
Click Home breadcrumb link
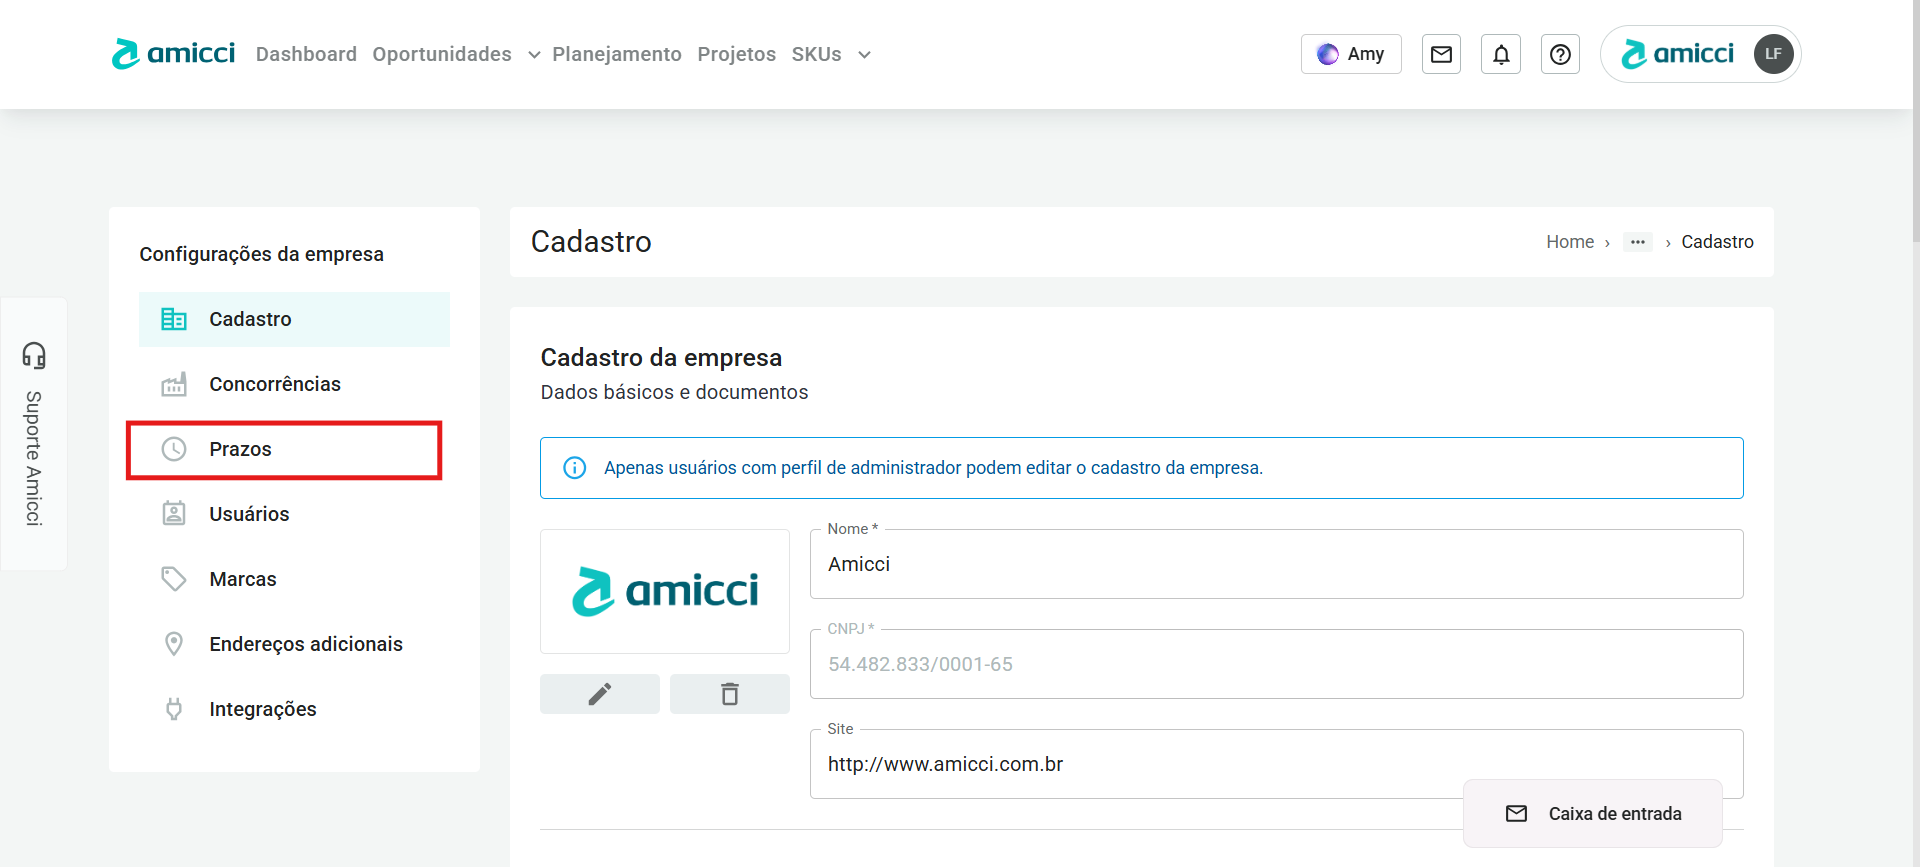[1569, 242]
